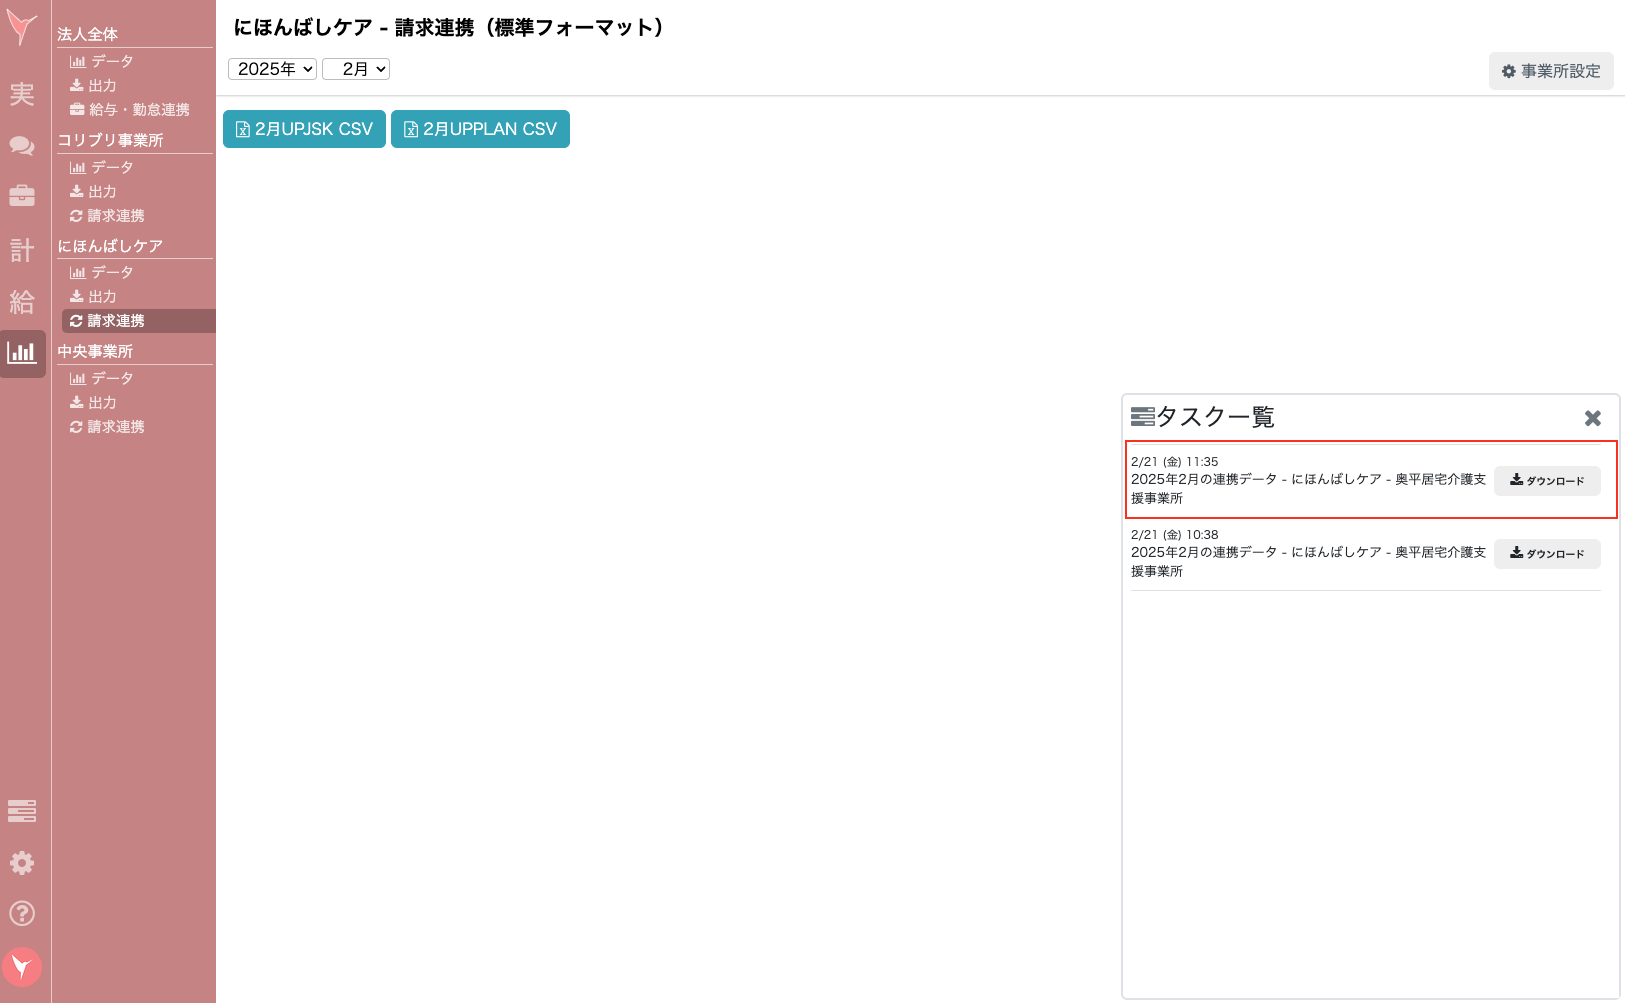Open the task list icon near bottom sidebar

click(x=22, y=811)
